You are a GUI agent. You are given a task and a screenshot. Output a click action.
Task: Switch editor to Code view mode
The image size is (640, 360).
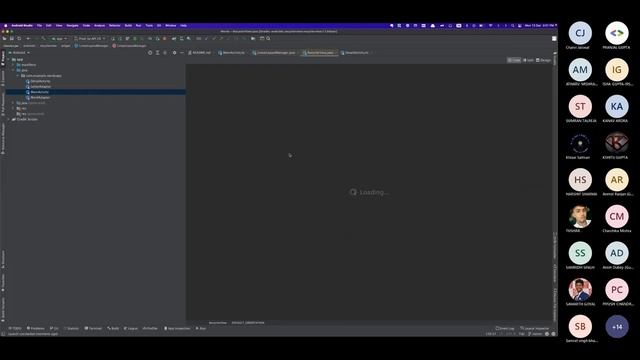pos(514,60)
